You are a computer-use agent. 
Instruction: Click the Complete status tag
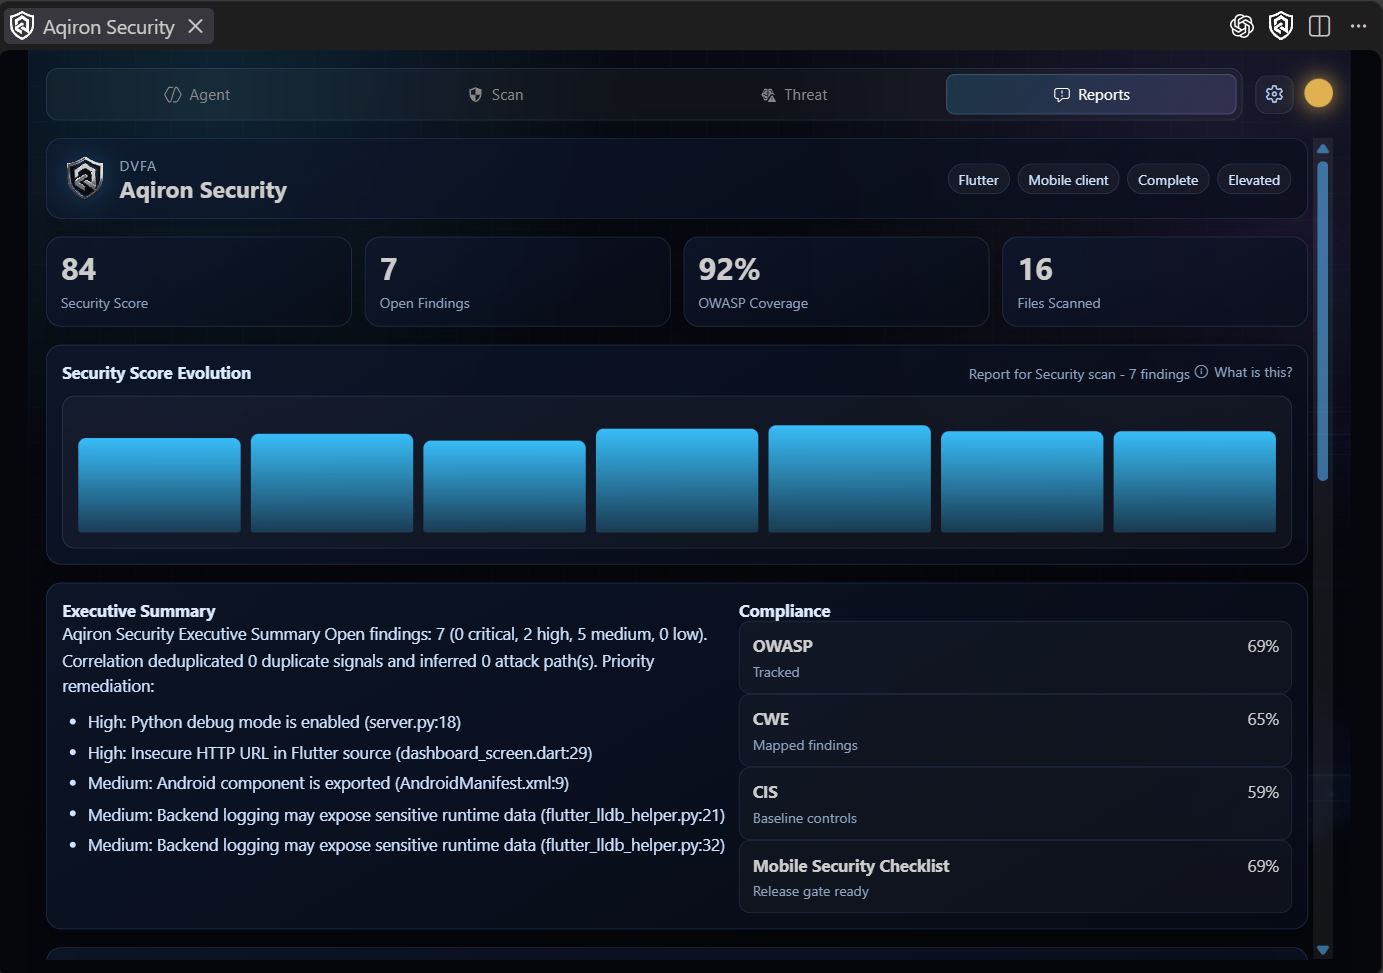point(1168,180)
